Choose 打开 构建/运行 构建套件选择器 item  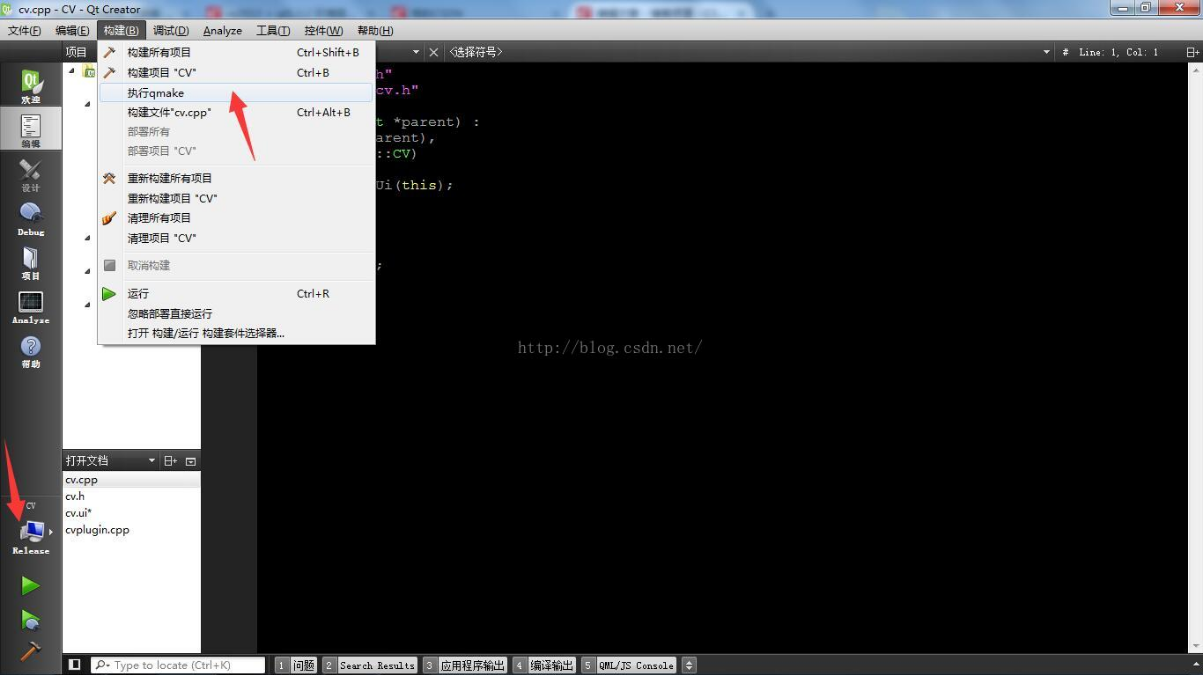236,333
